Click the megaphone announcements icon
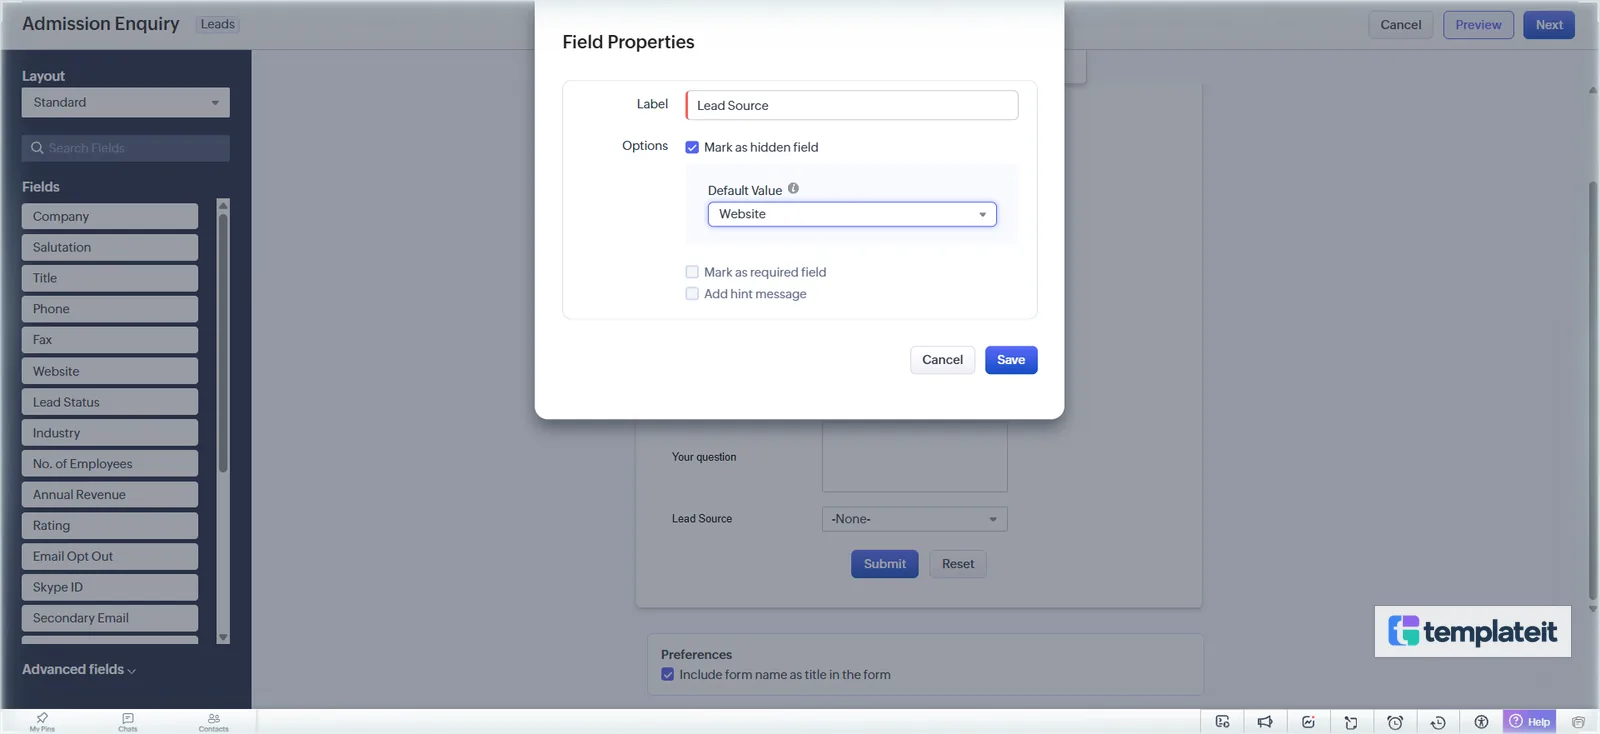Image resolution: width=1600 pixels, height=734 pixels. [1265, 722]
